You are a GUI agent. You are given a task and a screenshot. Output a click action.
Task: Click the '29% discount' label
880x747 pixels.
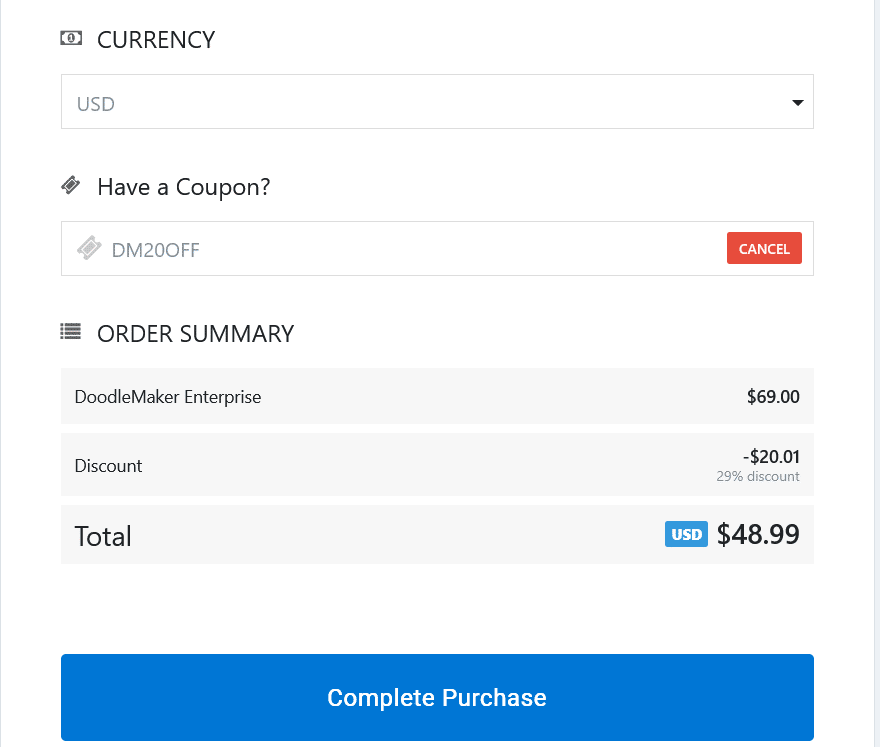[757, 476]
